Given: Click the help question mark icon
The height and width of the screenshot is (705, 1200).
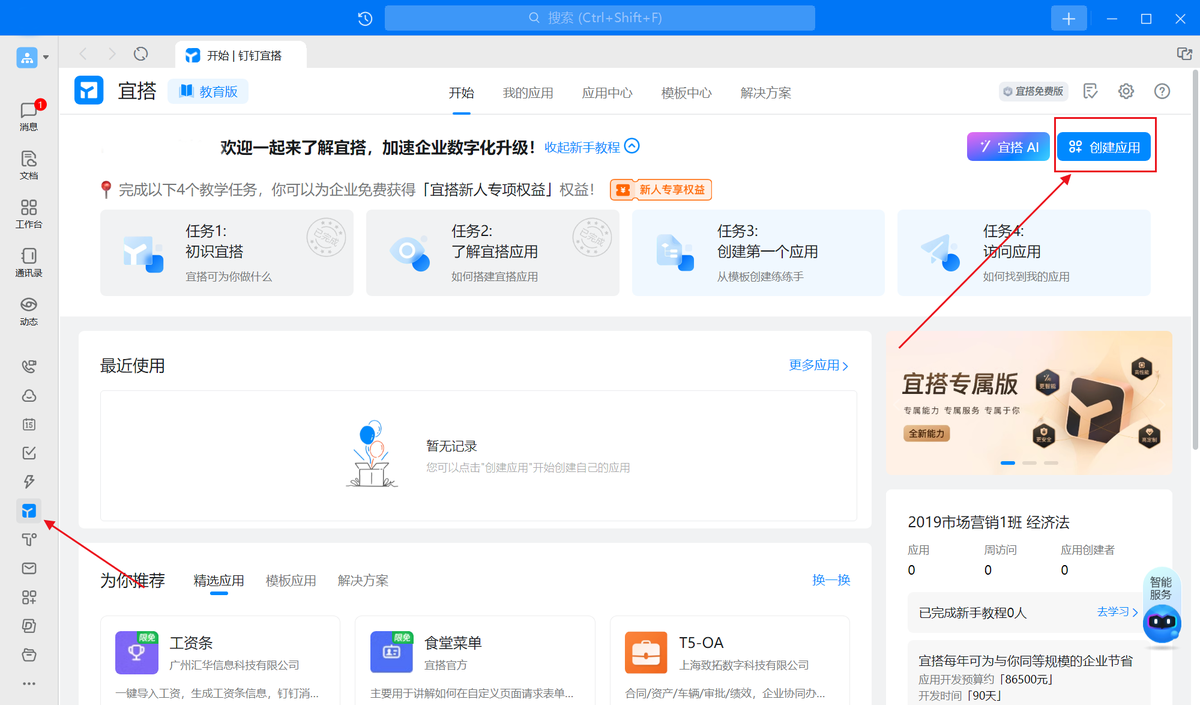Looking at the screenshot, I should pos(1162,92).
